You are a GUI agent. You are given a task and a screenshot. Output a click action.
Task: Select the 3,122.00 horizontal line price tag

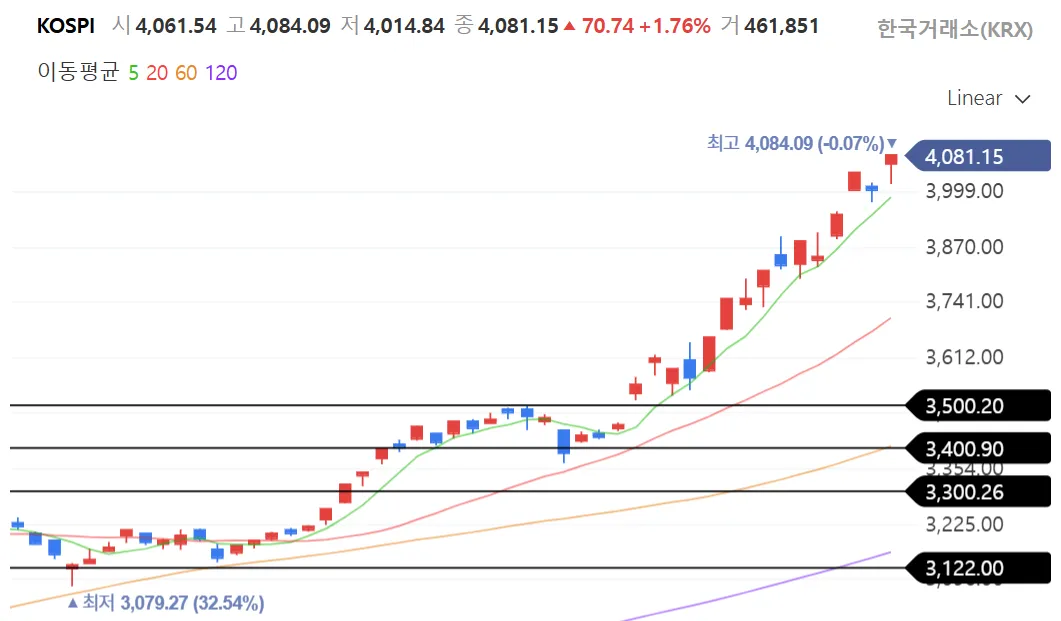point(977,569)
